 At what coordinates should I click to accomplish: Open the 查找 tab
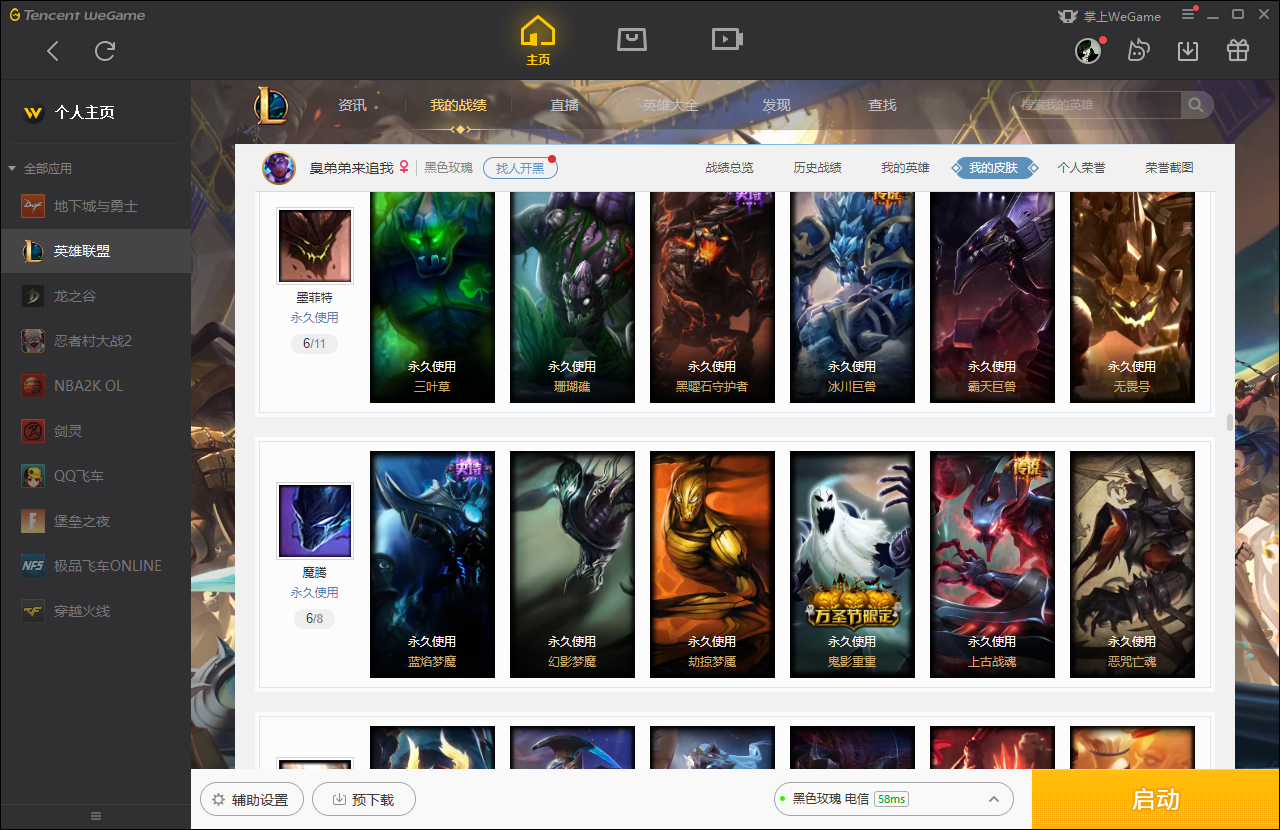coord(882,105)
